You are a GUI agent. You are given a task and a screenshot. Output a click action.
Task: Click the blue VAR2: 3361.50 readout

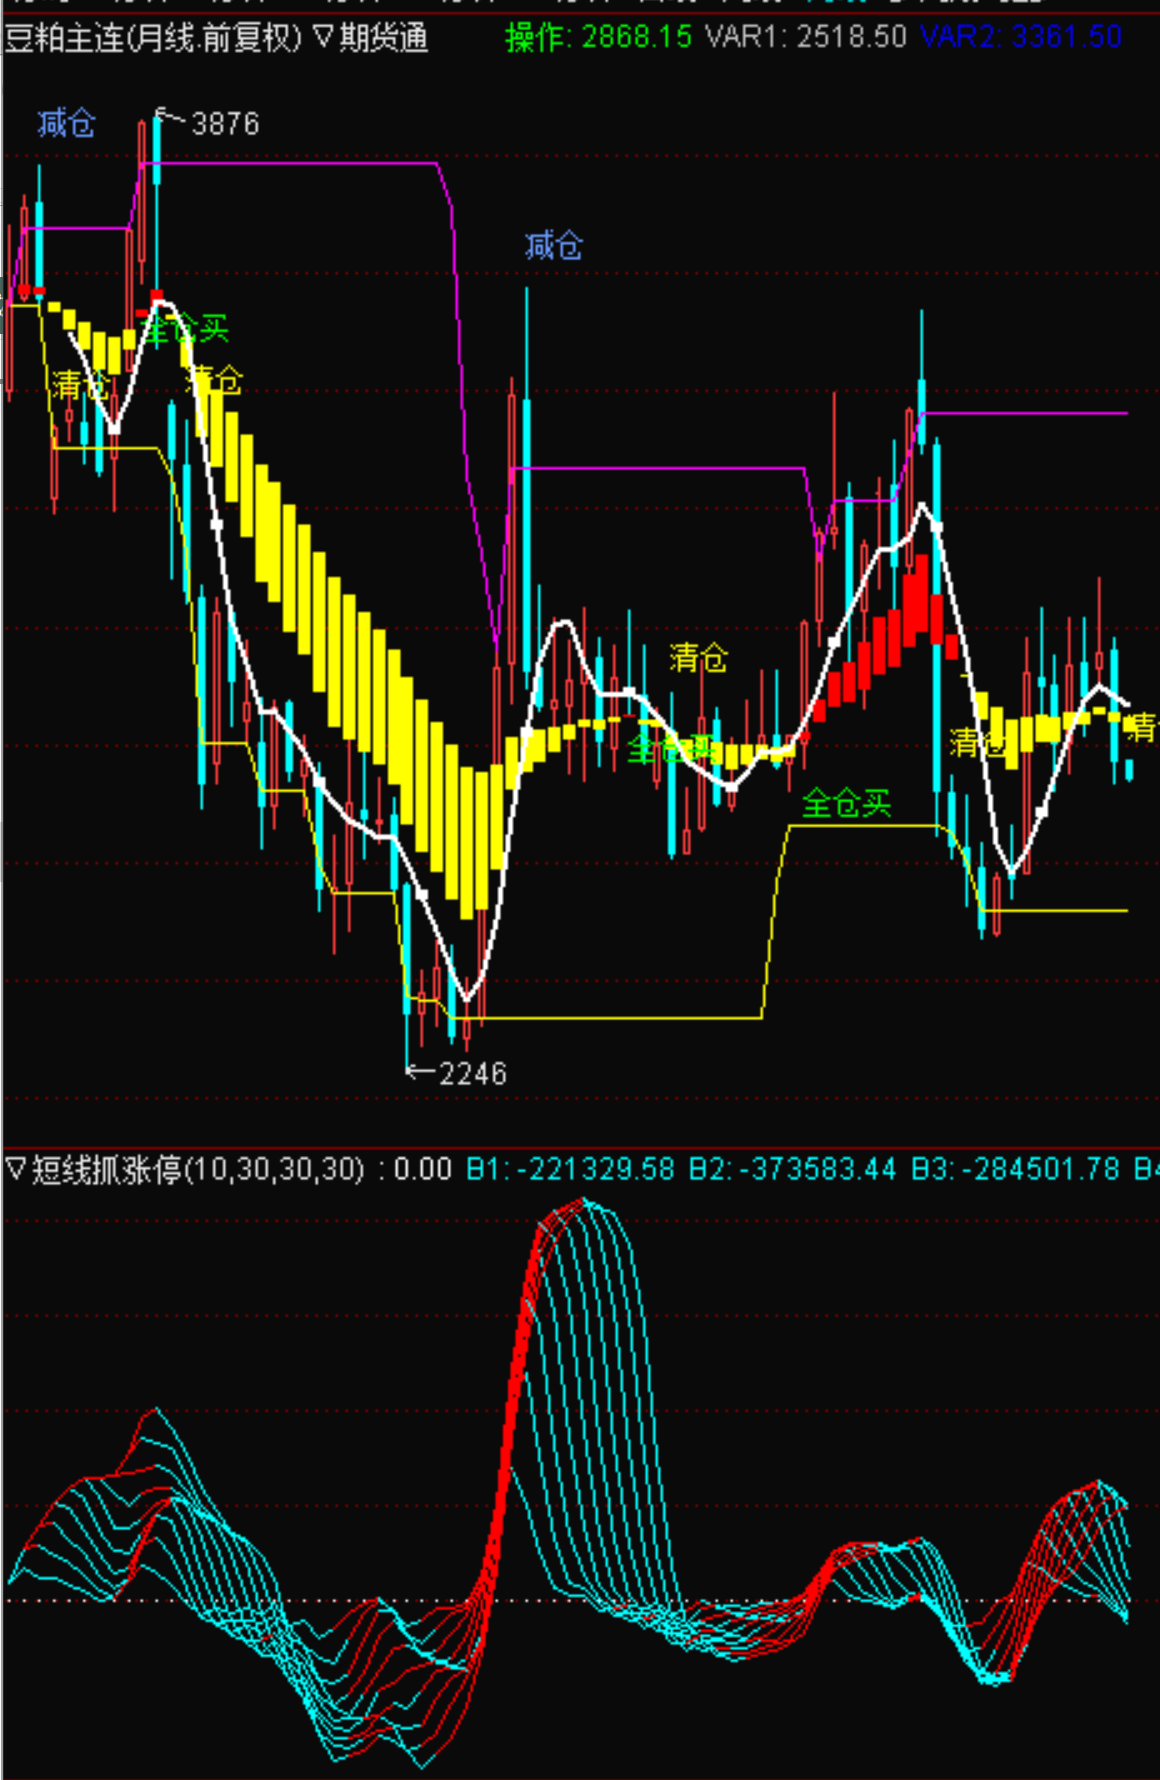pos(1021,37)
